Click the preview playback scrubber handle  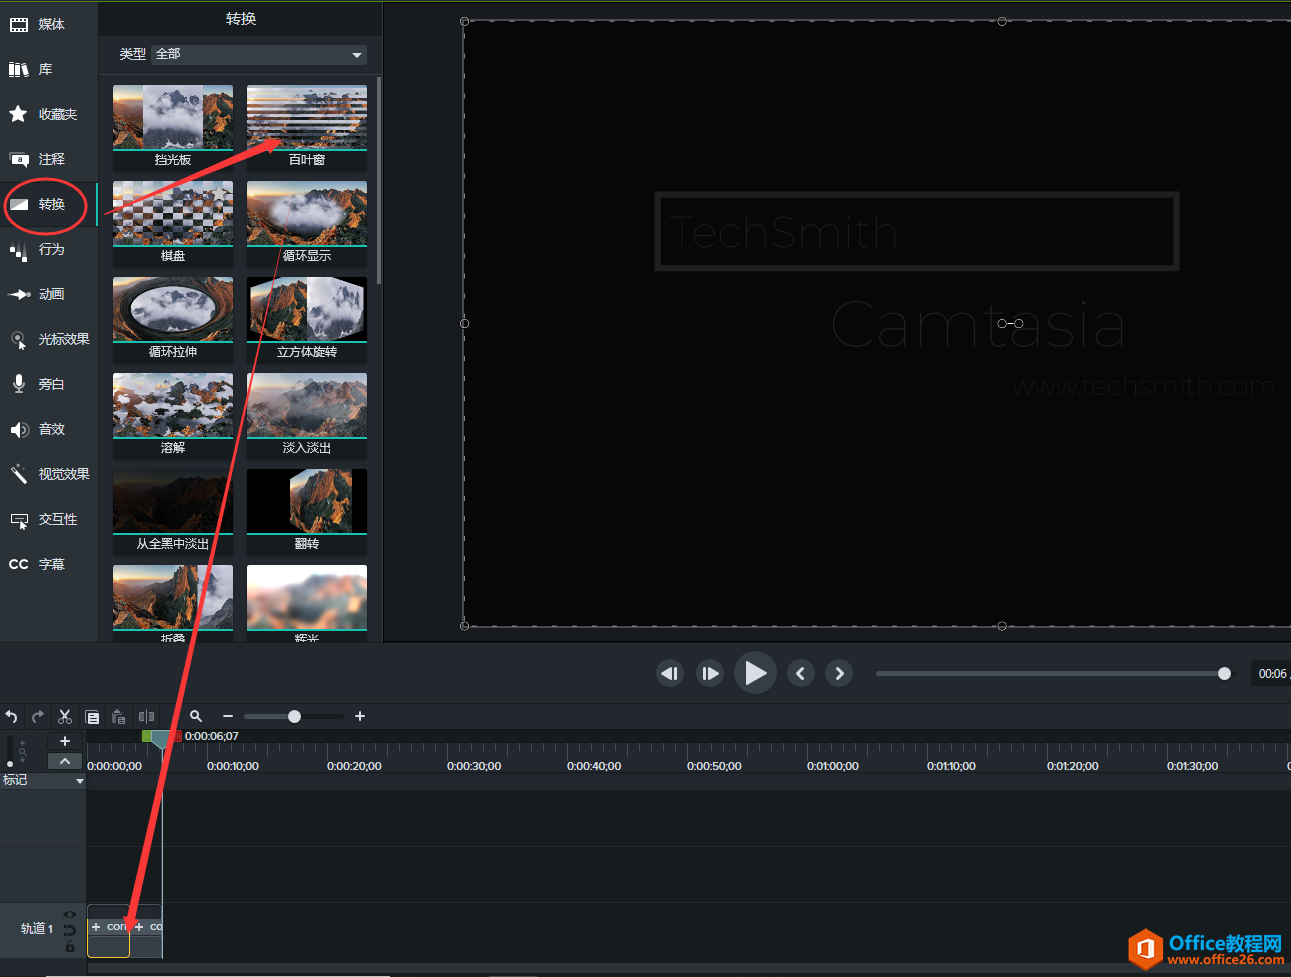point(1224,673)
